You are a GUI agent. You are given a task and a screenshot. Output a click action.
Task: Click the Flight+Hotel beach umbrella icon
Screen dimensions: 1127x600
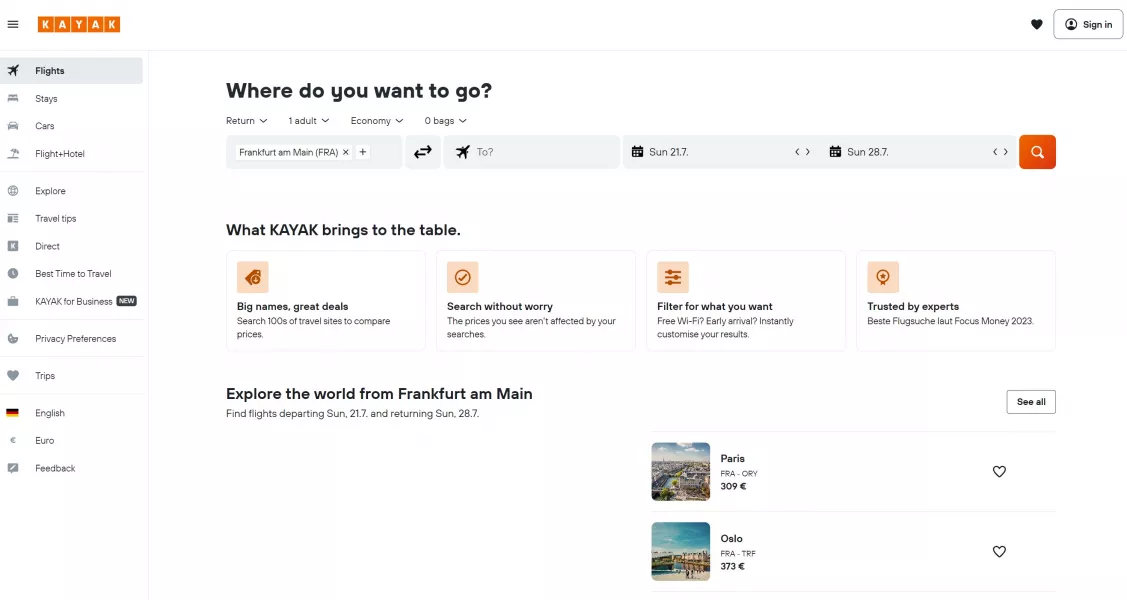pyautogui.click(x=13, y=154)
